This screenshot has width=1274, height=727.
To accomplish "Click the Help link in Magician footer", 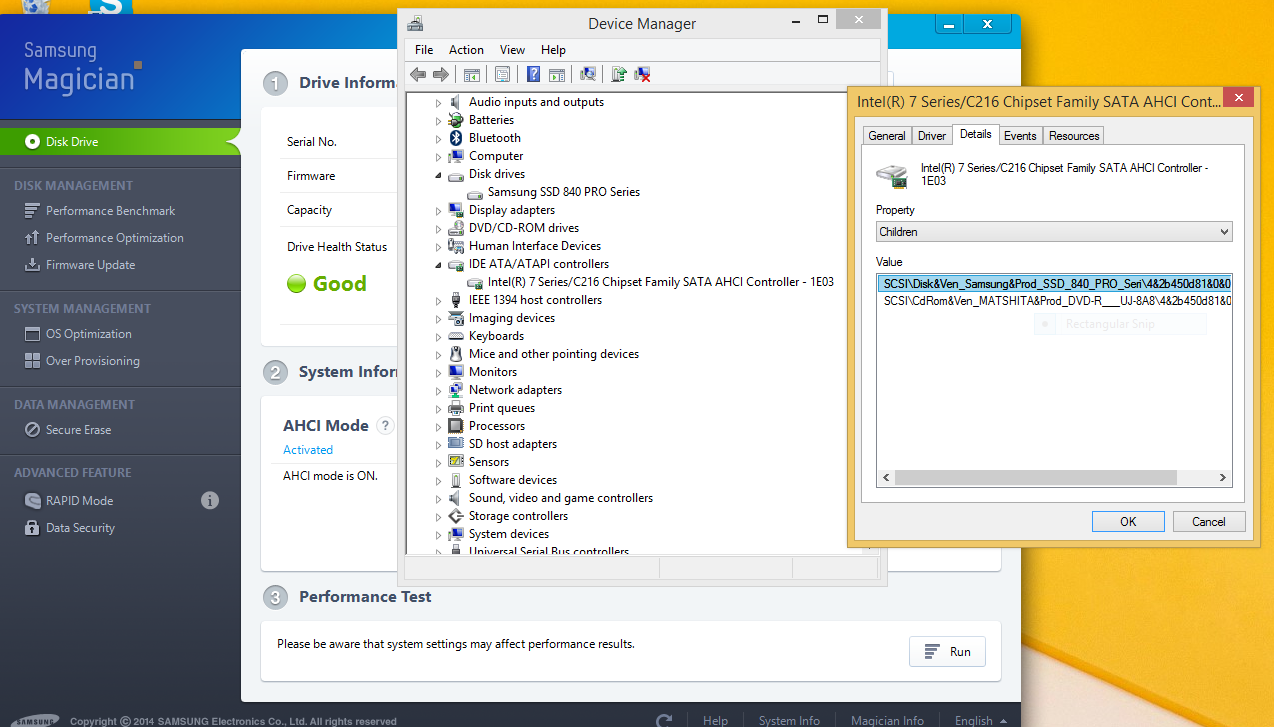I will pyautogui.click(x=715, y=720).
